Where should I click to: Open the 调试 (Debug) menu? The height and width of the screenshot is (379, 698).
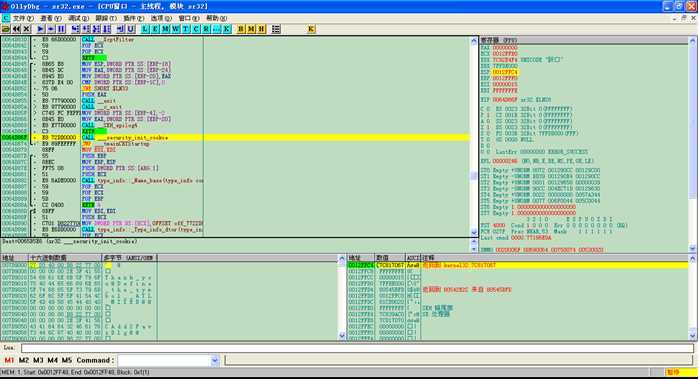(78, 18)
